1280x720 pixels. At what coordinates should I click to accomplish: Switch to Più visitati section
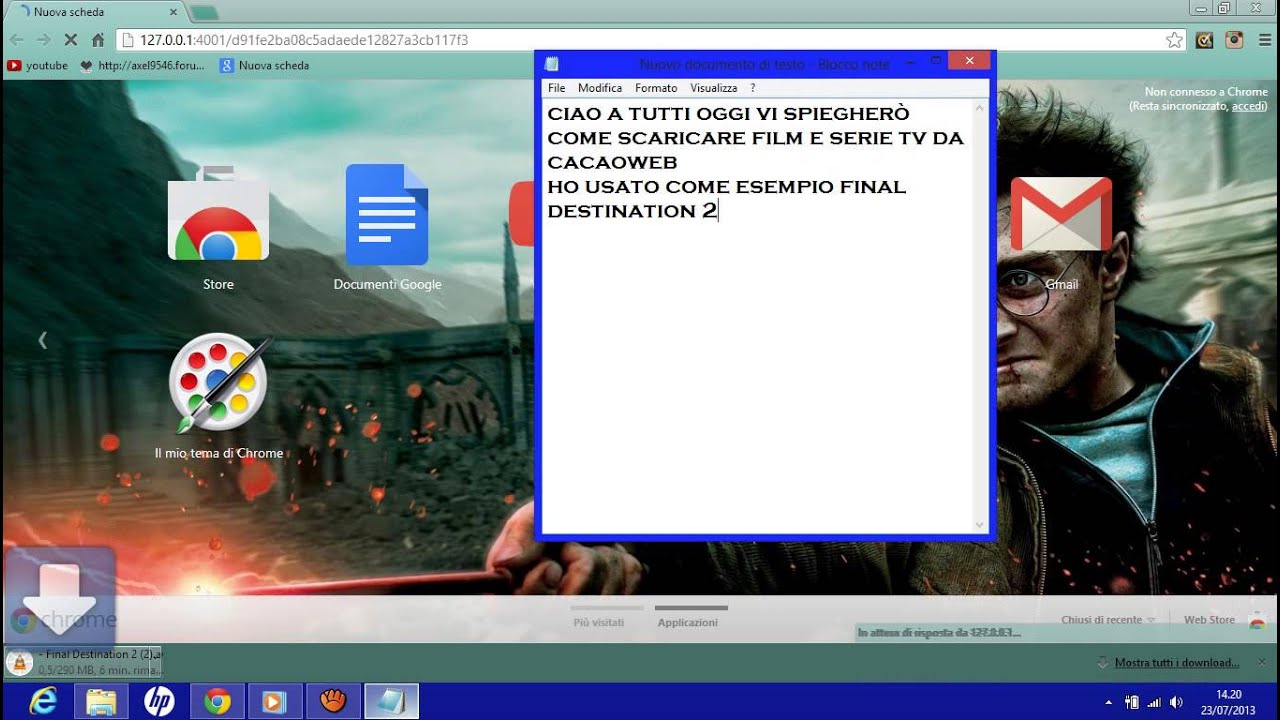599,622
